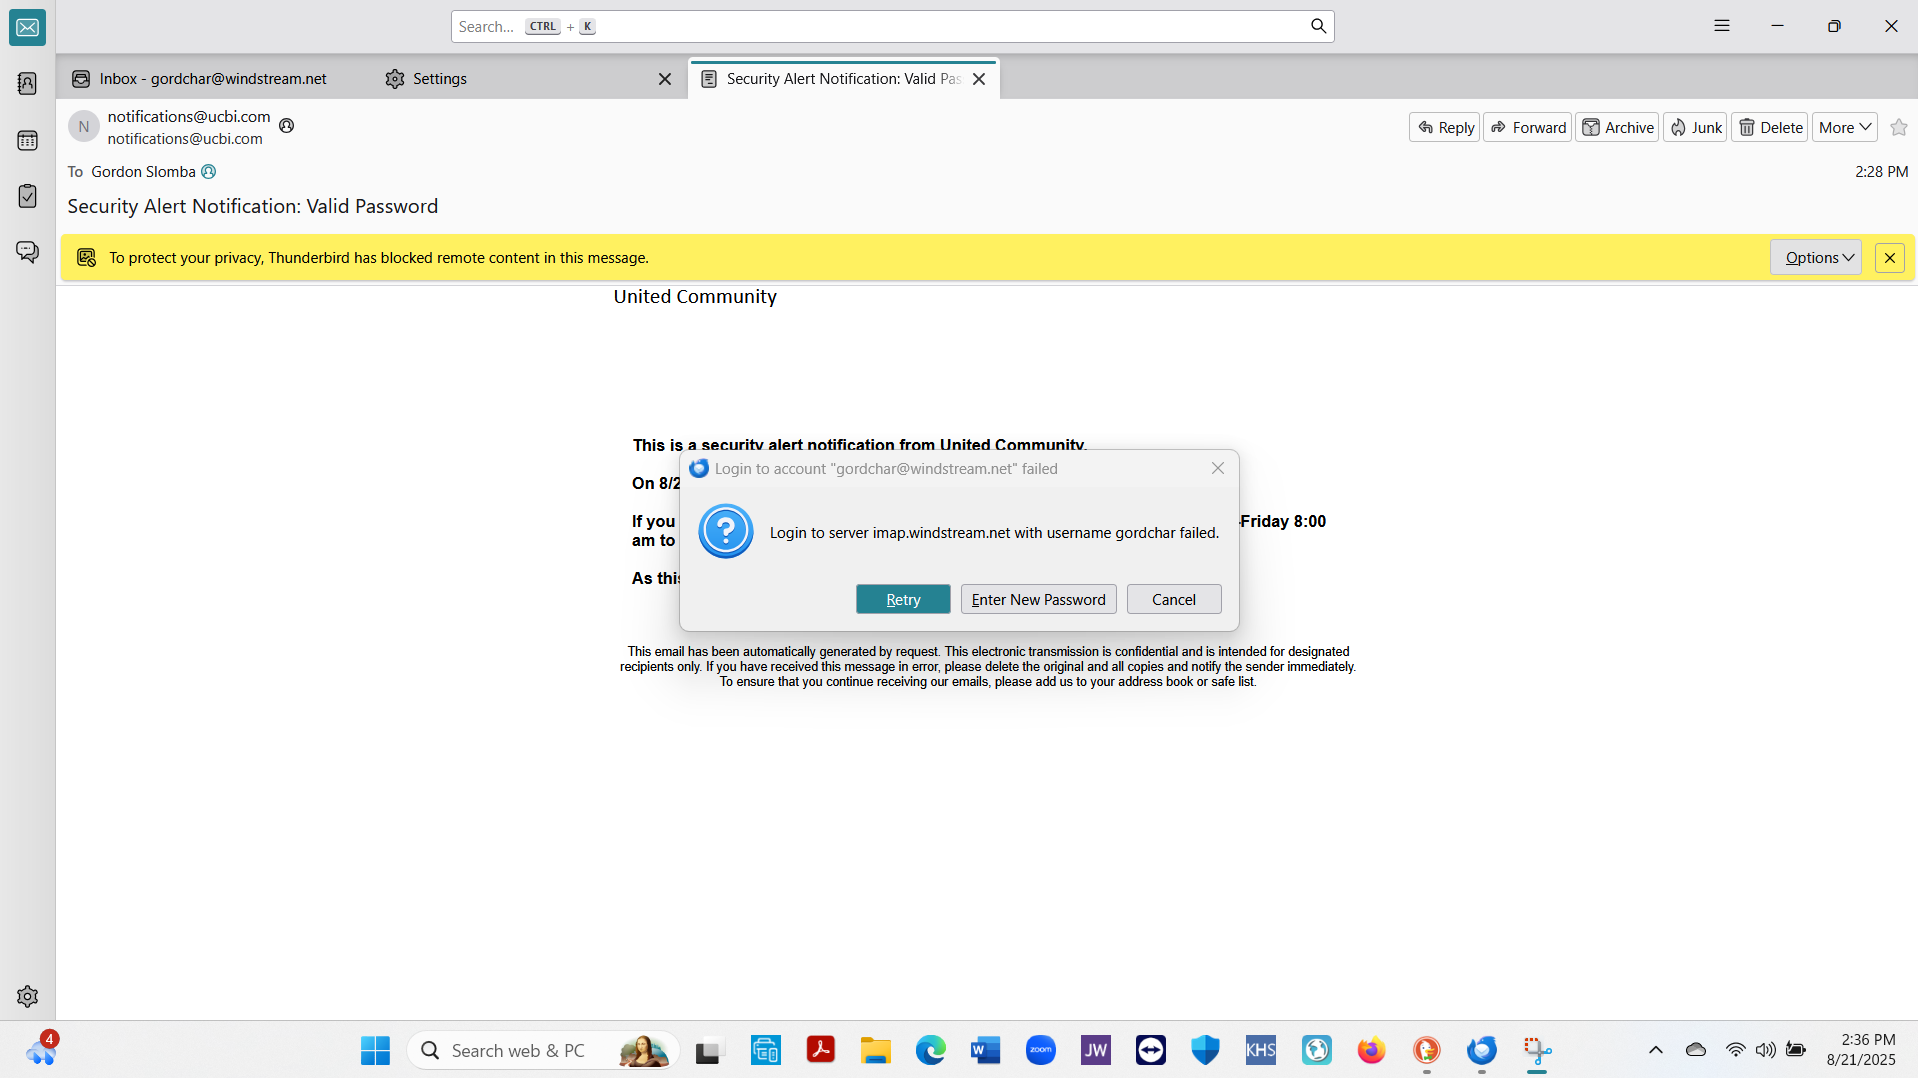Image resolution: width=1918 pixels, height=1078 pixels.
Task: Click the search magnifier icon
Action: coord(1318,26)
